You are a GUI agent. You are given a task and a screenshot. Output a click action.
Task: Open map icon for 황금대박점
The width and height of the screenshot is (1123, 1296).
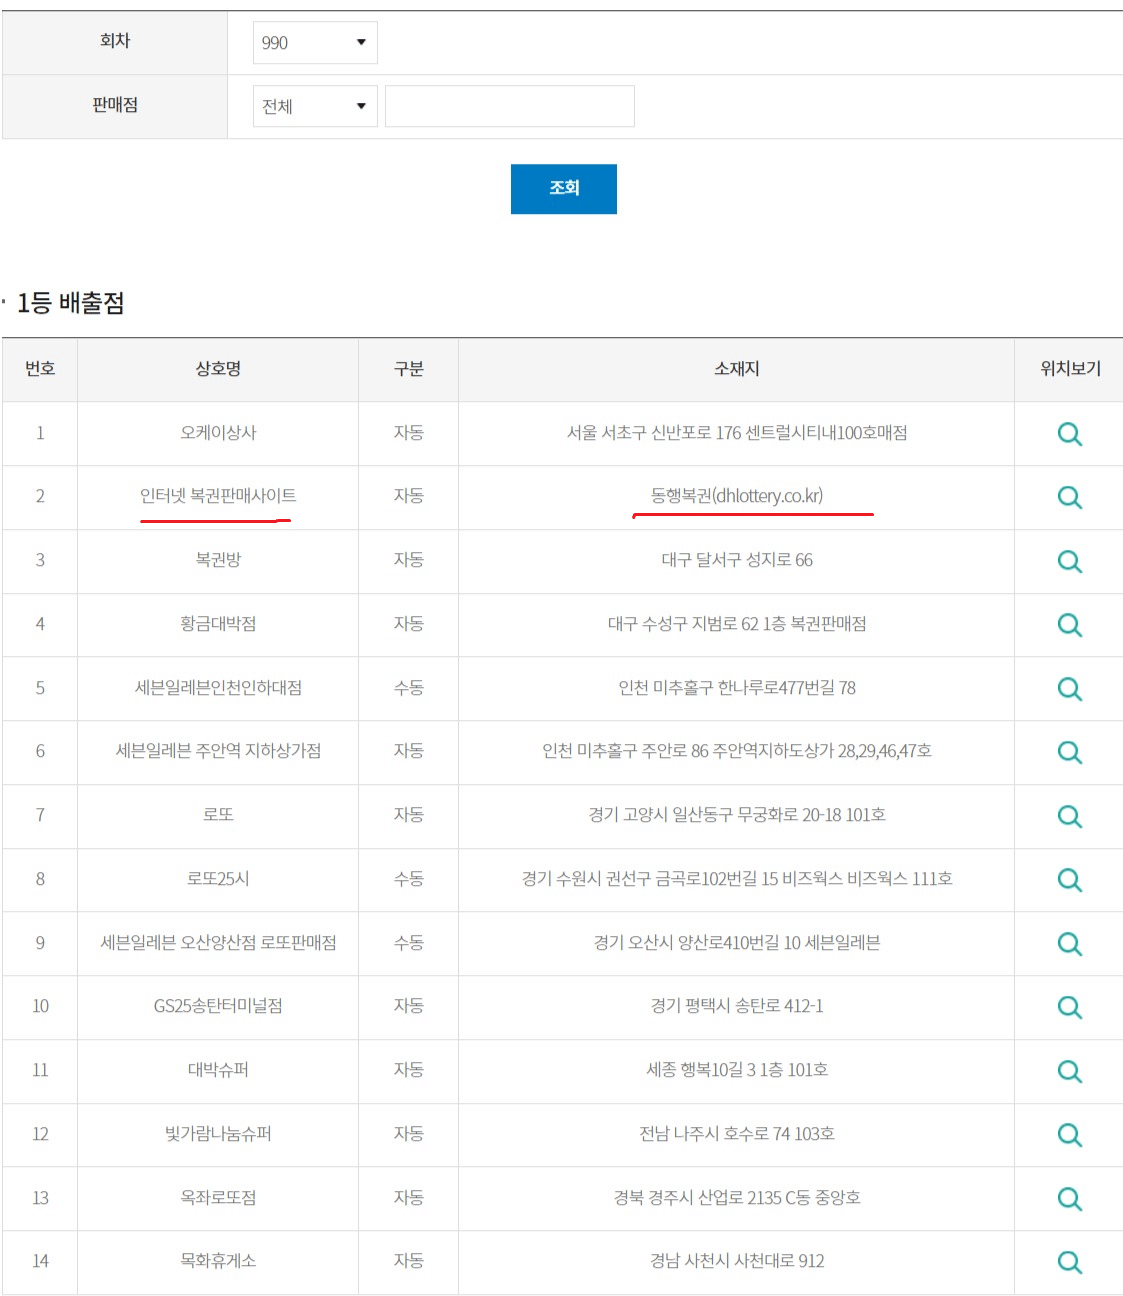tap(1069, 625)
